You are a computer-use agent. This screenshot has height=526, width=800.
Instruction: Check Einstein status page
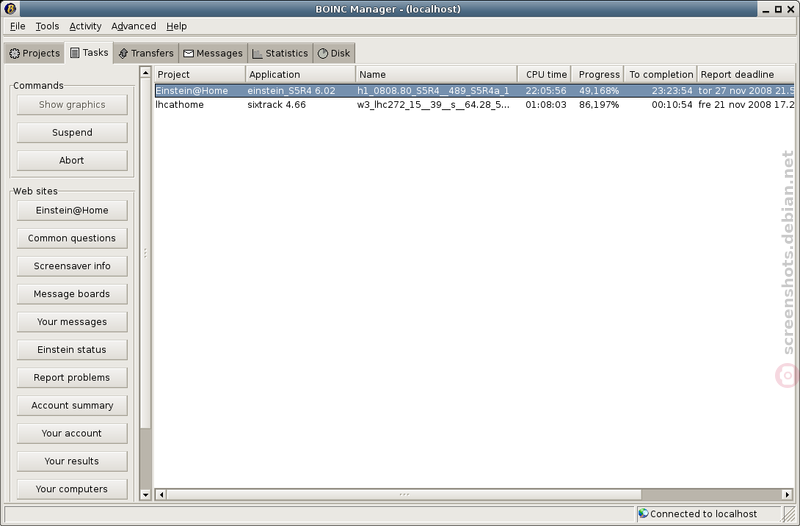pyautogui.click(x=72, y=349)
